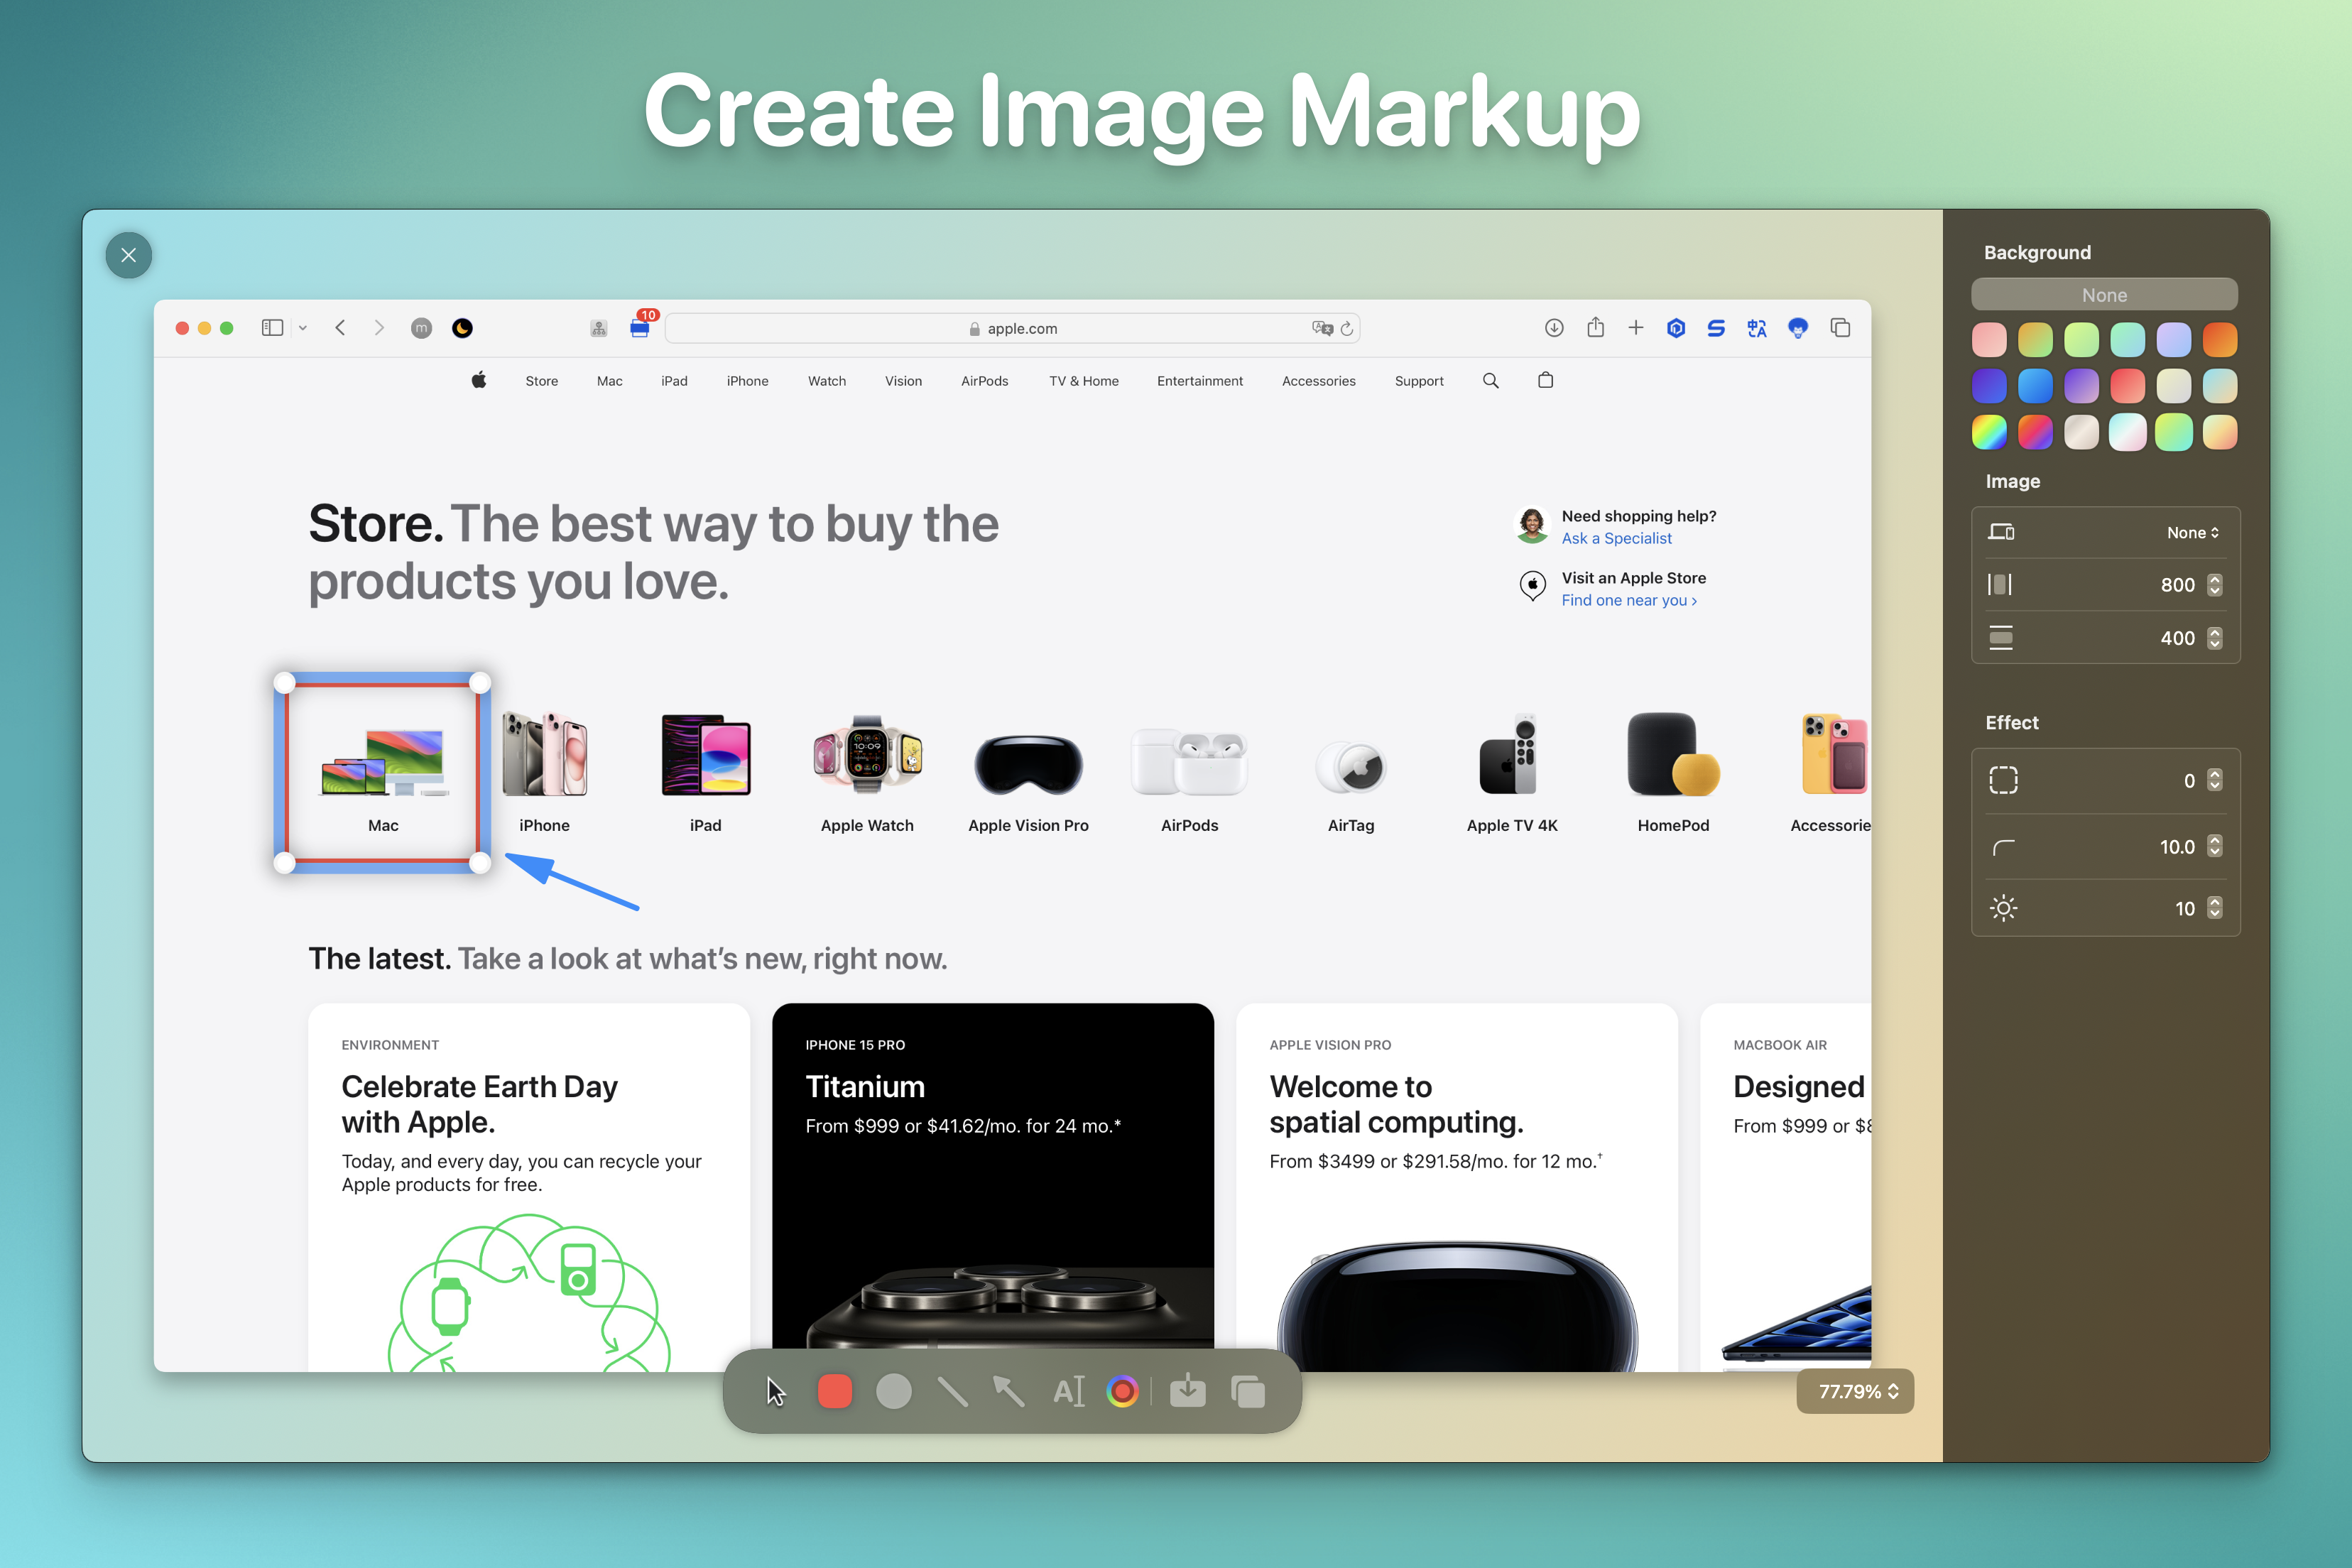Choose the mint teal background swatch
The image size is (2352, 1568).
(2127, 340)
